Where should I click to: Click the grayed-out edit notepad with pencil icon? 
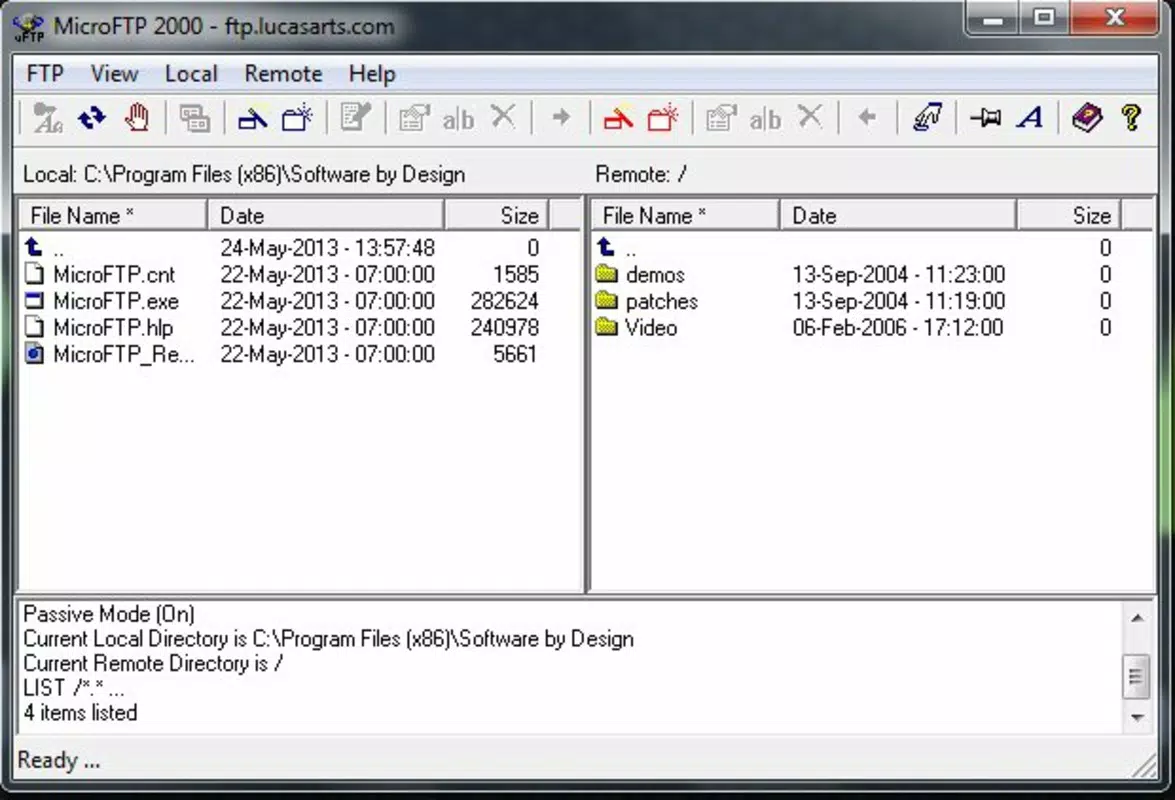(355, 118)
